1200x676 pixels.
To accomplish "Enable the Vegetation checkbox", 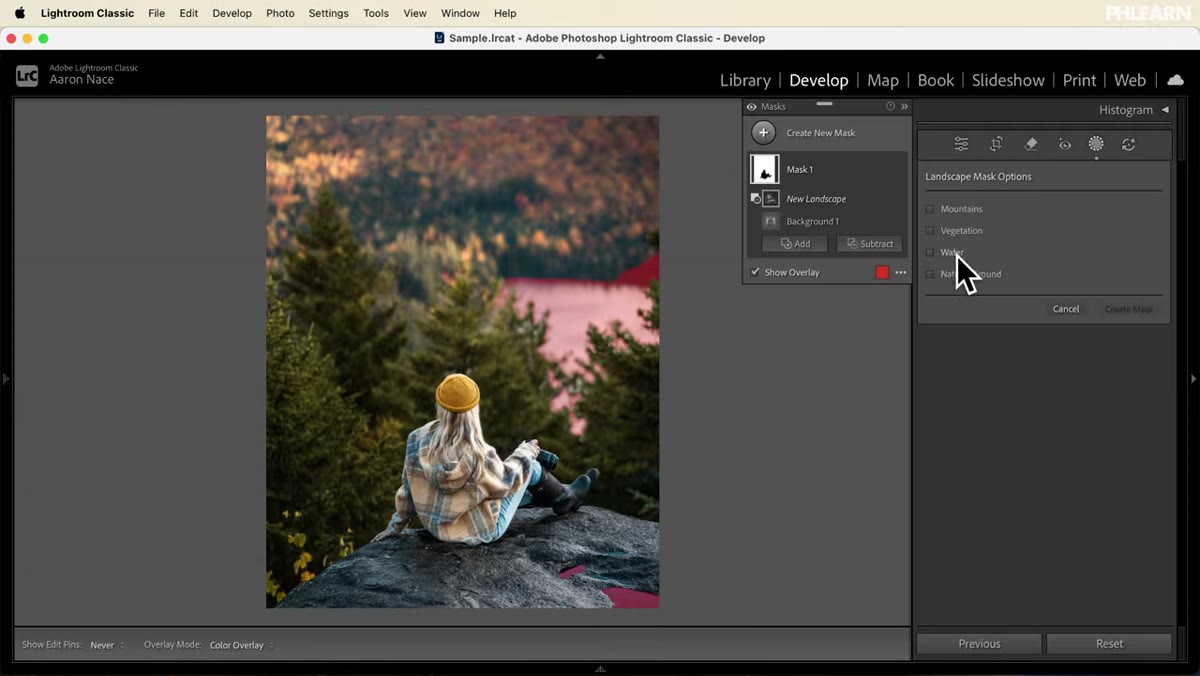I will point(930,230).
